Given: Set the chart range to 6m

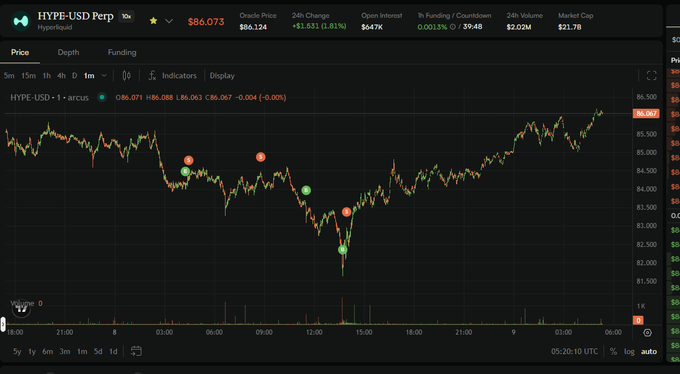Looking at the screenshot, I should pos(48,351).
